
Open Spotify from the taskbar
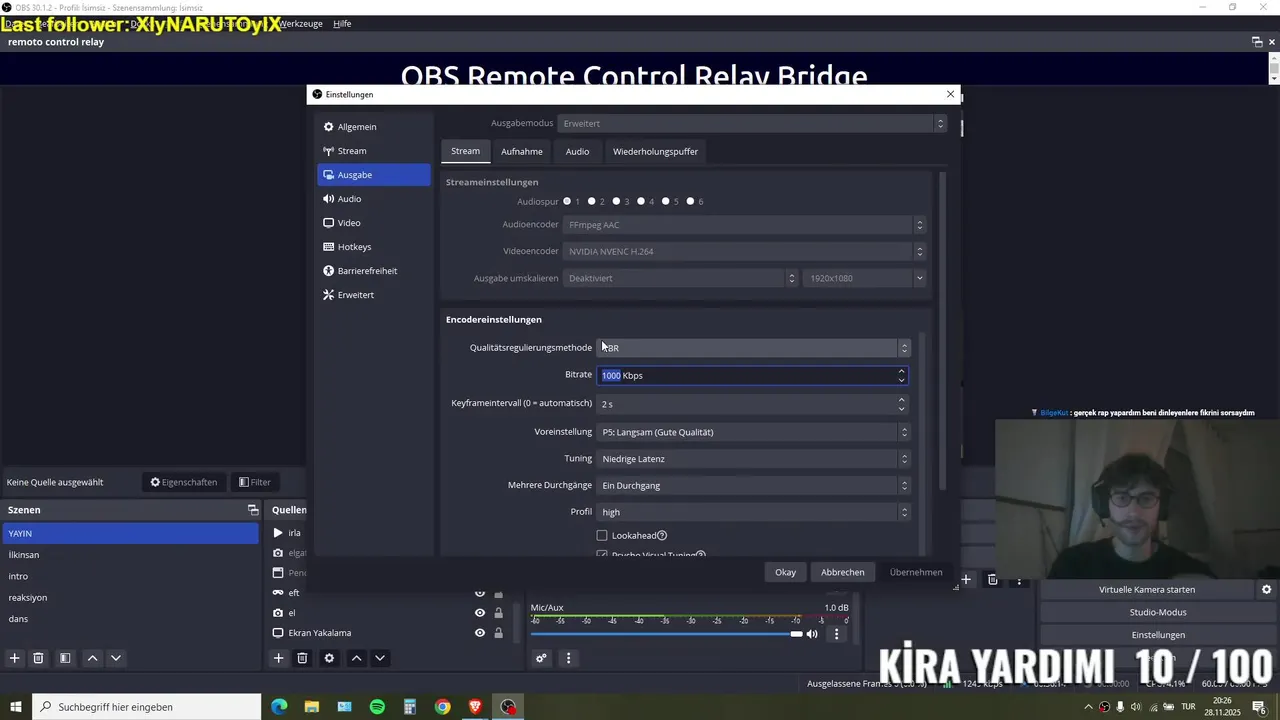(x=377, y=707)
